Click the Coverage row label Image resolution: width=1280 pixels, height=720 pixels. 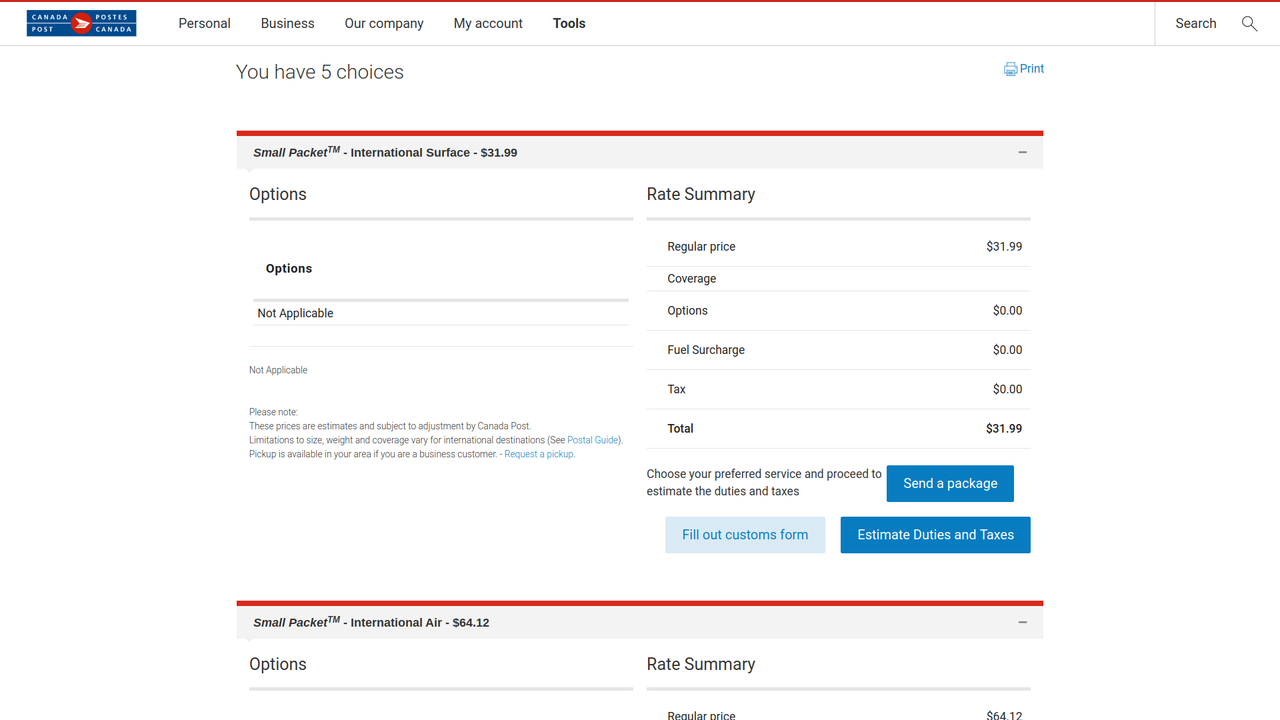pyautogui.click(x=692, y=279)
